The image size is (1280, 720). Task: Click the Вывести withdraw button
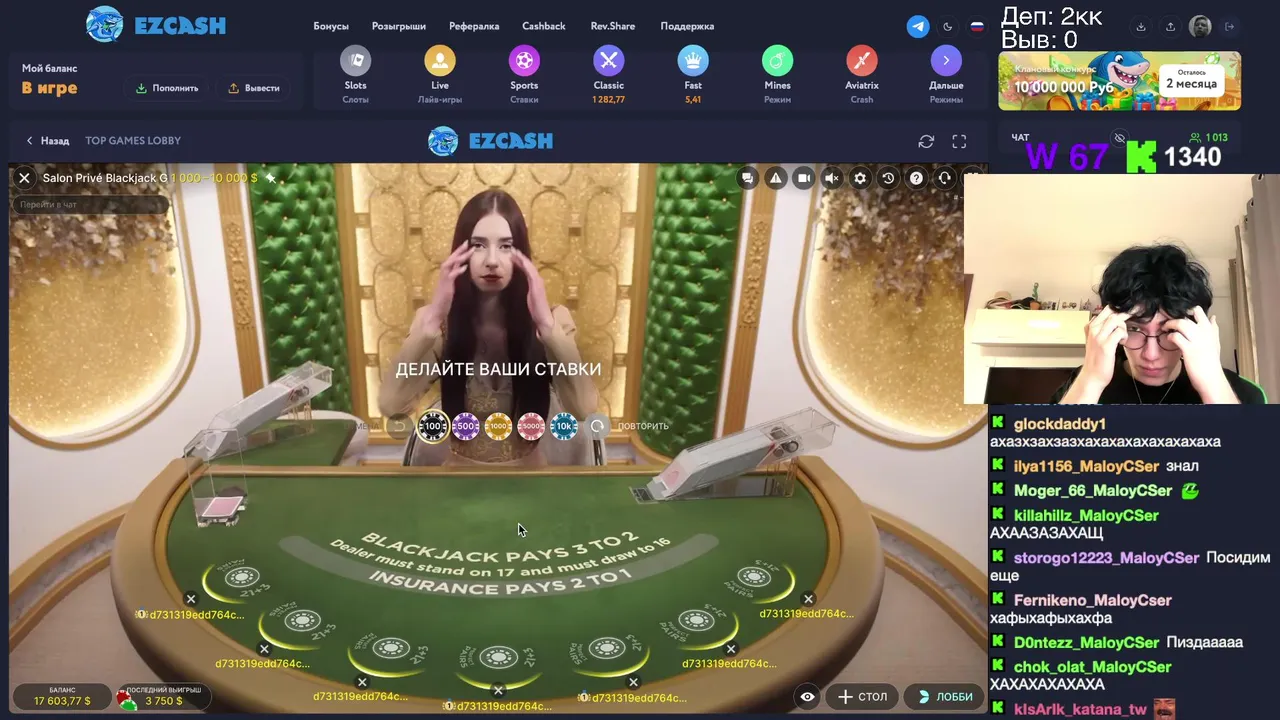(x=254, y=88)
